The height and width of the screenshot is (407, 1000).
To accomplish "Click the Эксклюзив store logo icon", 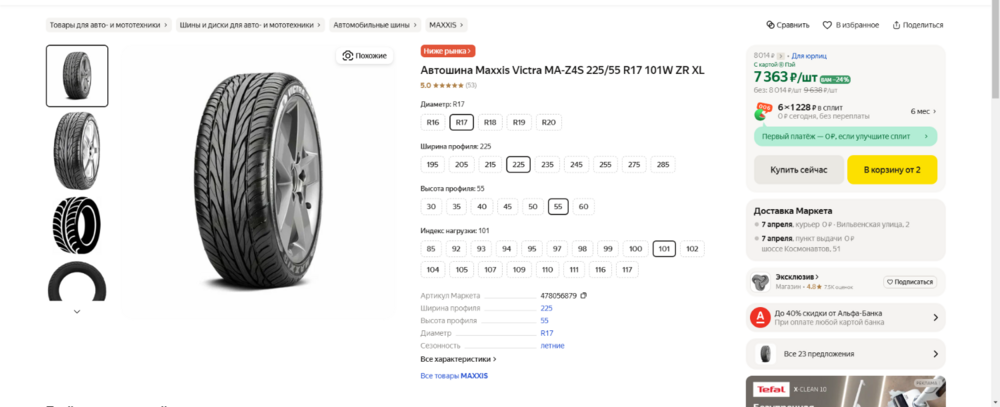I will [760, 282].
